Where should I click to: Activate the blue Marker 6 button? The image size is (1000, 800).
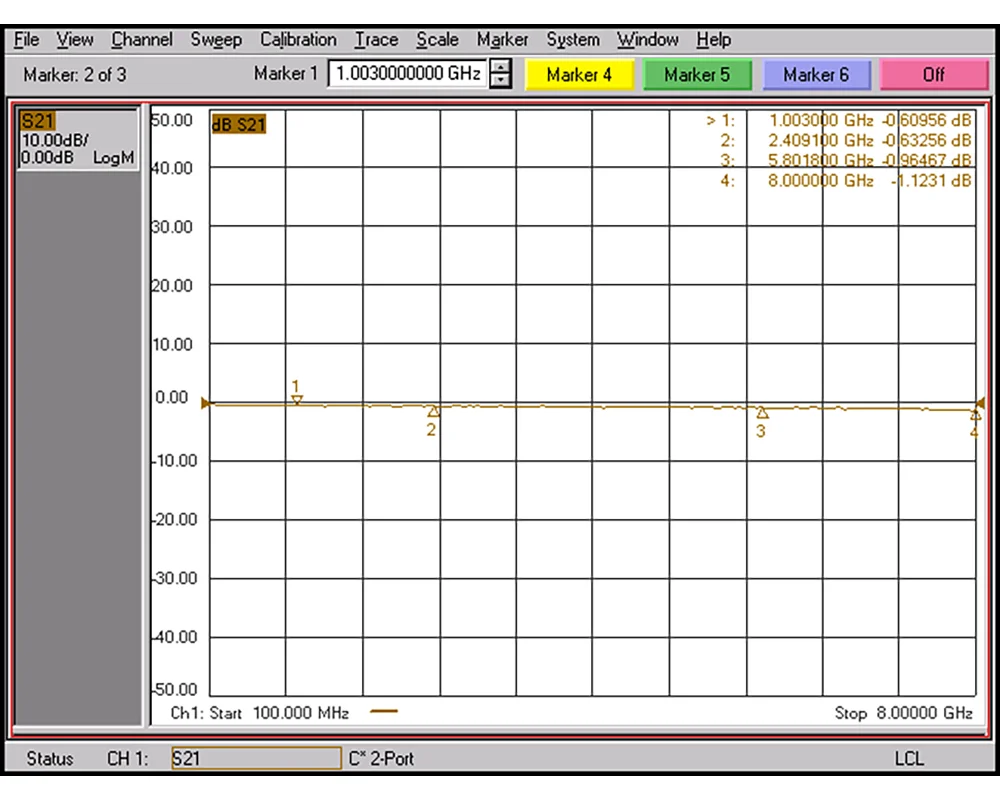pyautogui.click(x=816, y=75)
